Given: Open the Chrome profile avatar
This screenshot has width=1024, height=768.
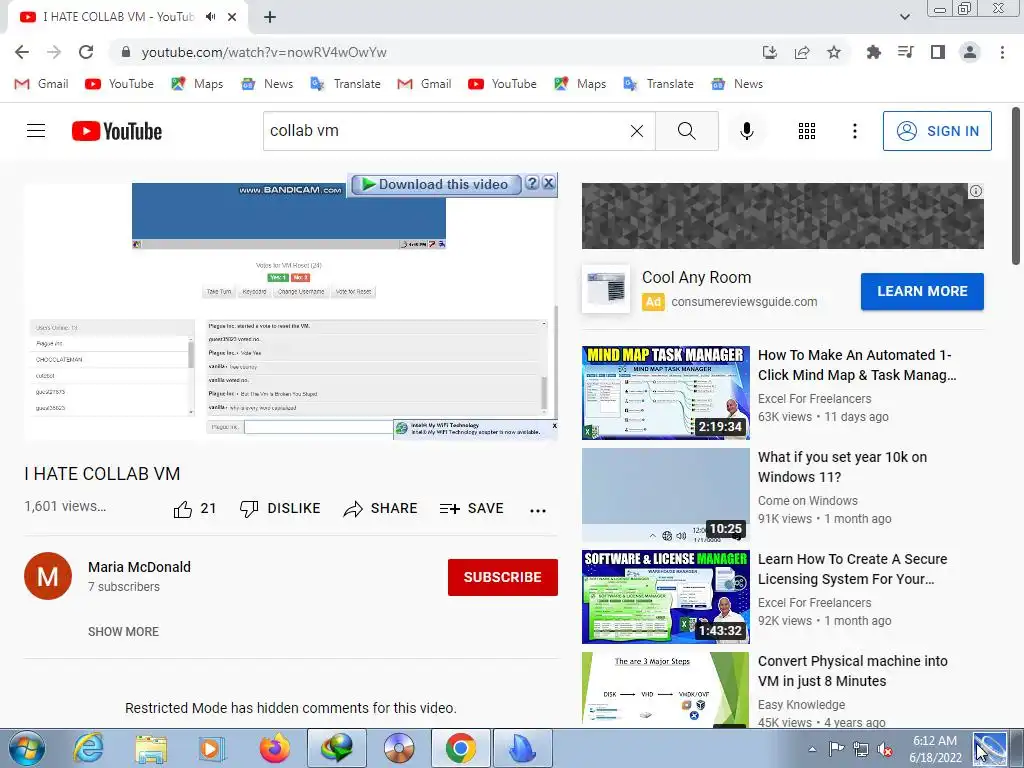Looking at the screenshot, I should [970, 52].
